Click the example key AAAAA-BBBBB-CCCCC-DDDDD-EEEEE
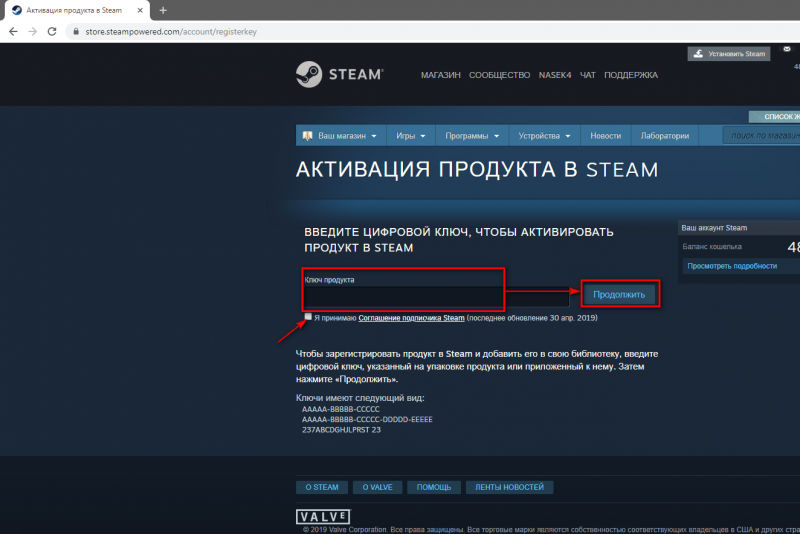 pyautogui.click(x=367, y=419)
